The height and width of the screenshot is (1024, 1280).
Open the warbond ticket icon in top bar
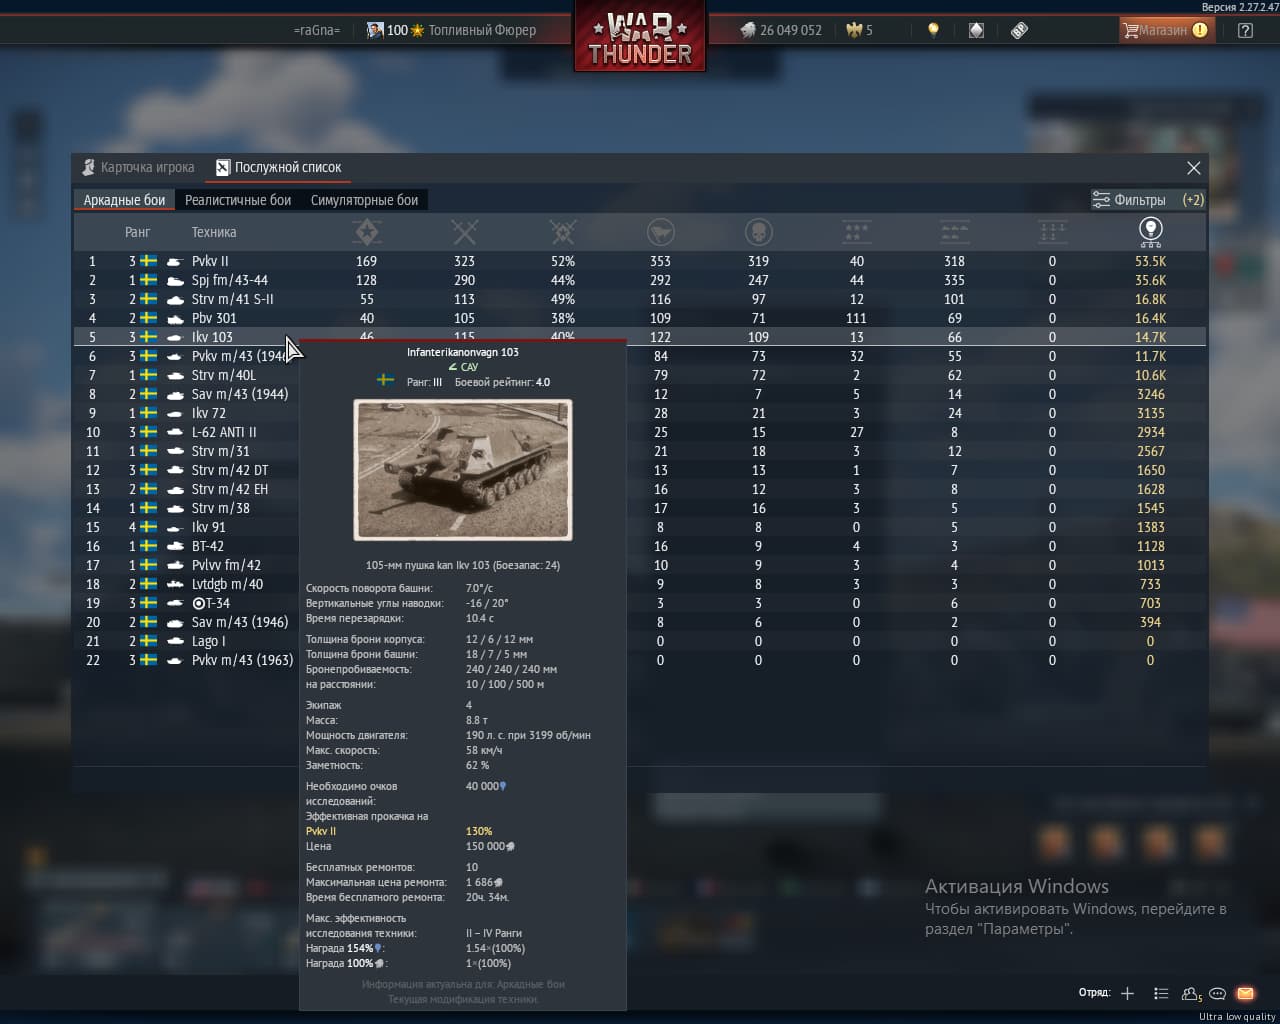pyautogui.click(x=1019, y=30)
